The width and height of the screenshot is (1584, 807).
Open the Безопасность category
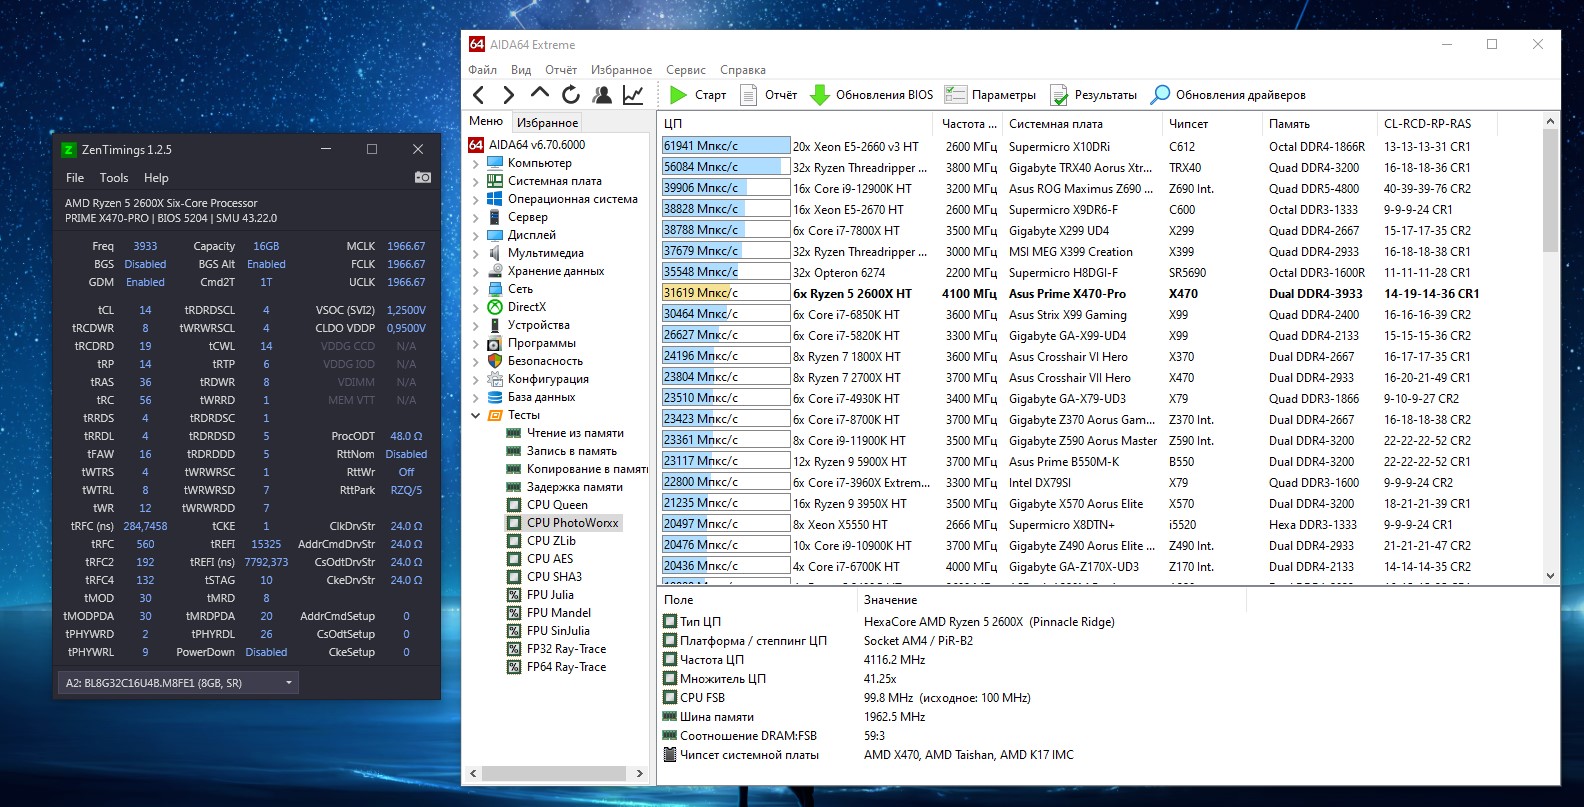click(545, 361)
